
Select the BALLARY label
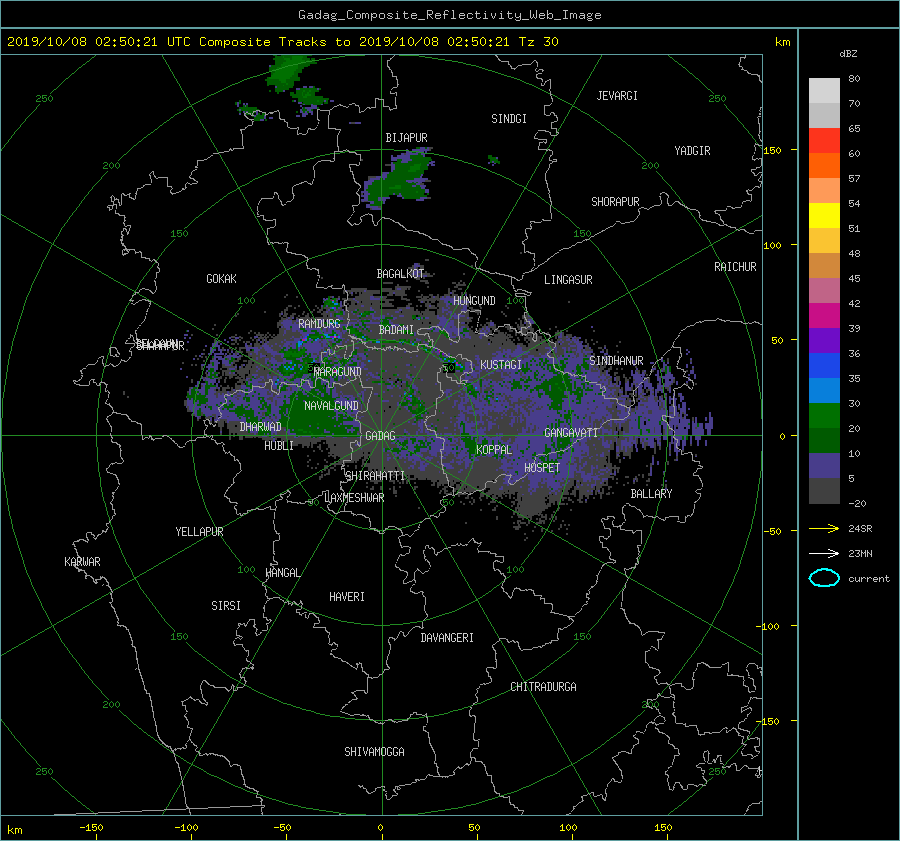pyautogui.click(x=651, y=494)
